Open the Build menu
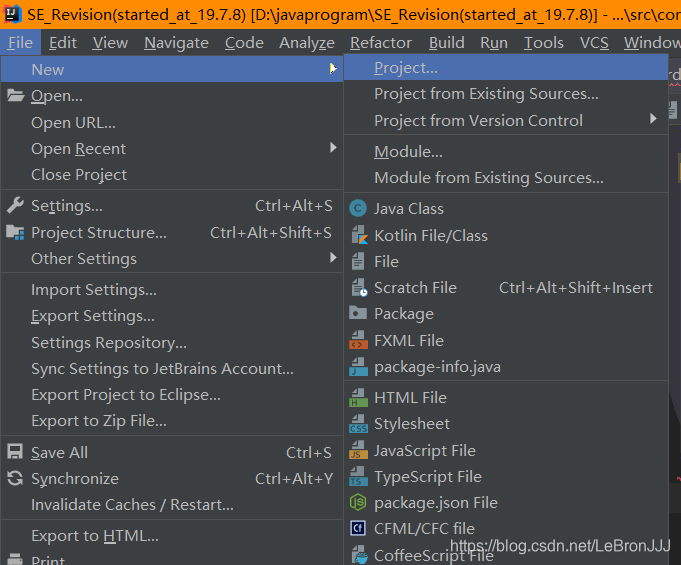 (446, 43)
